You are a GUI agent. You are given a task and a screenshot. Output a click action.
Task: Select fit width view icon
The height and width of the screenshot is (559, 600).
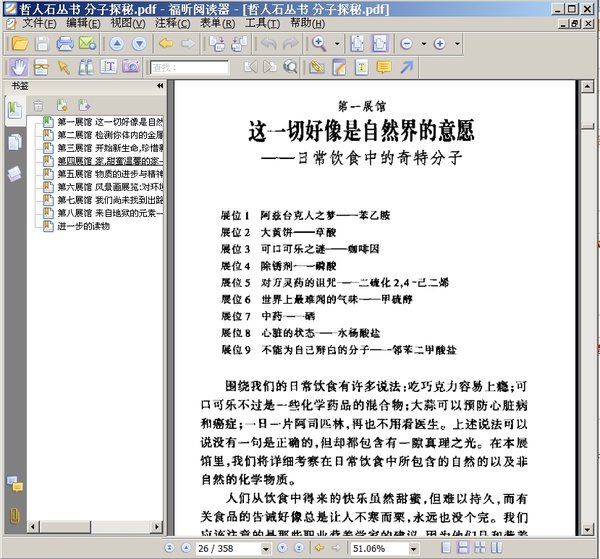380,44
